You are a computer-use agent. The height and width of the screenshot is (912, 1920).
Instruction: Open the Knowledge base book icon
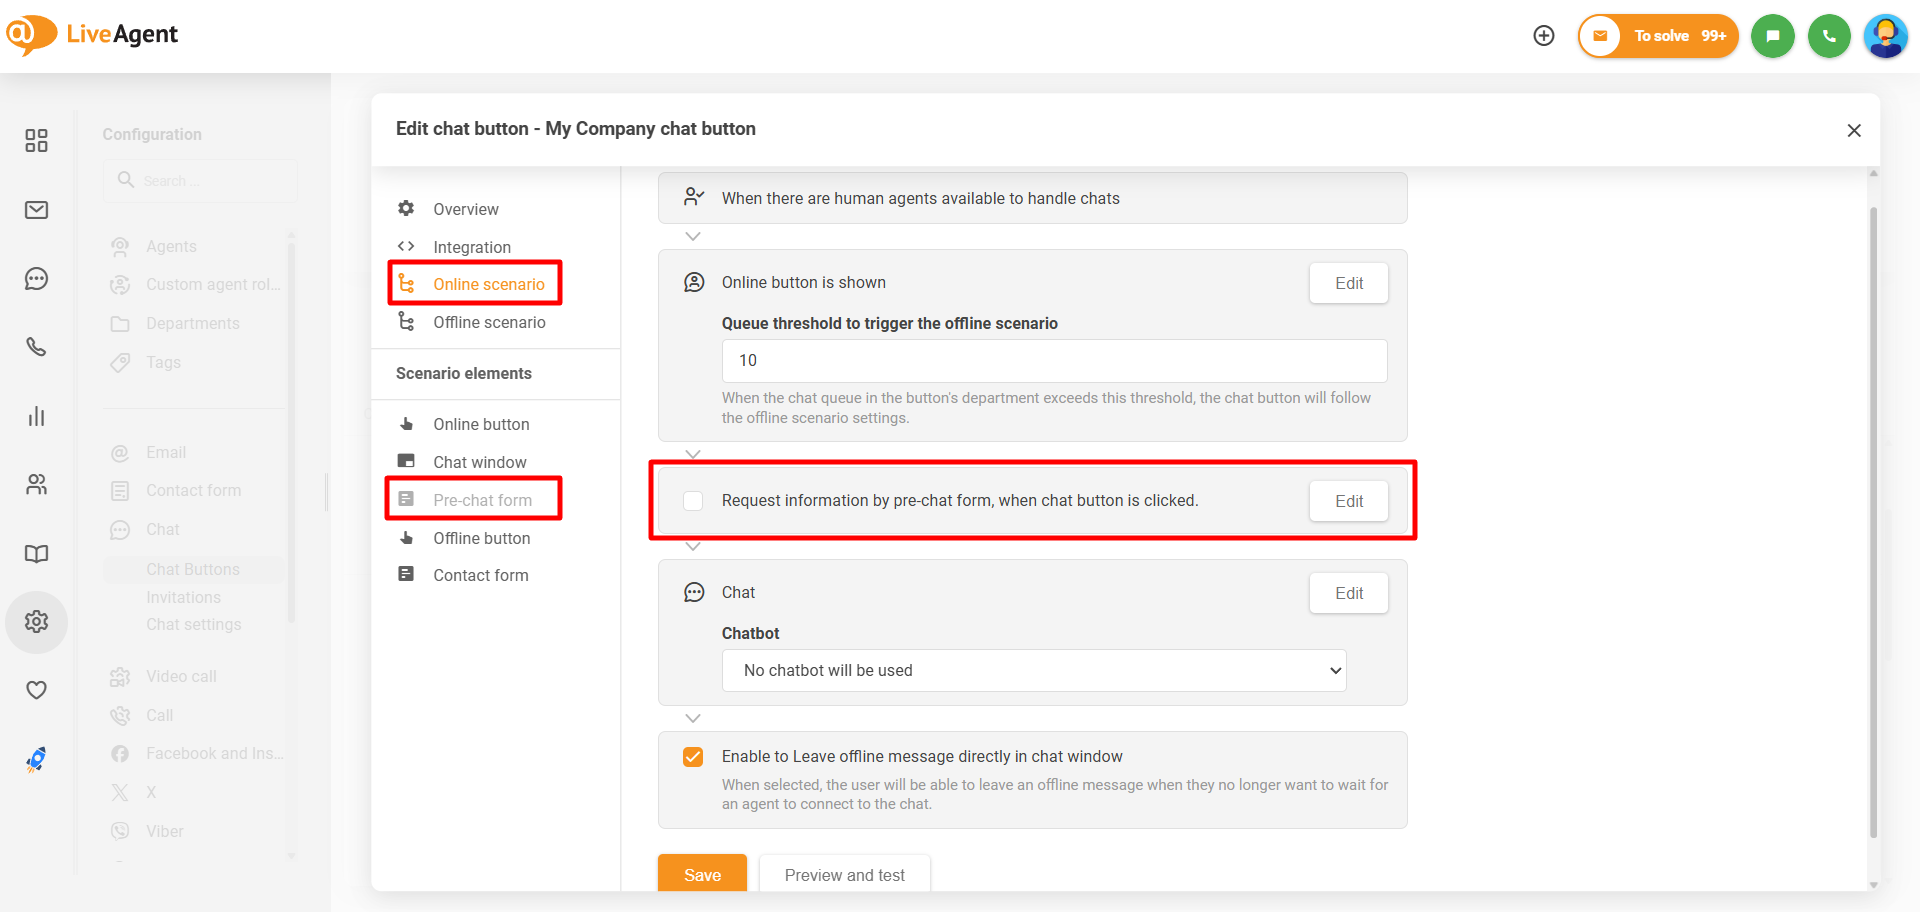pos(36,554)
